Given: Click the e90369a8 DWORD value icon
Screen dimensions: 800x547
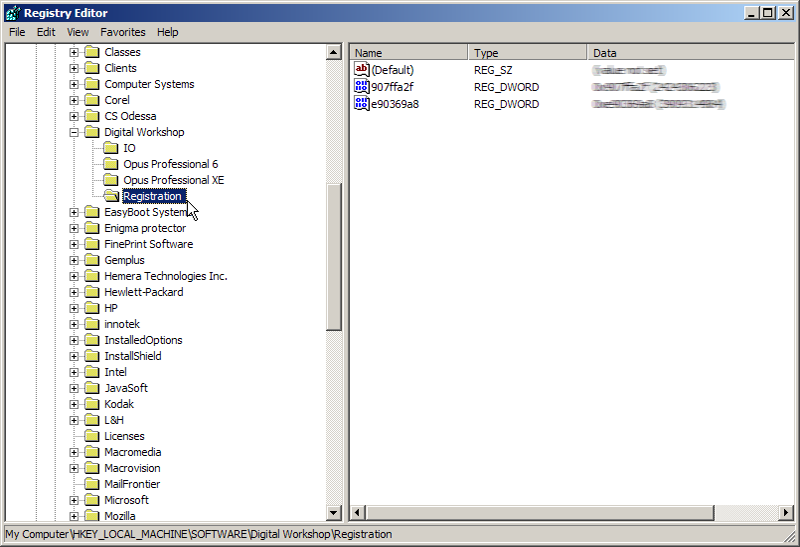Looking at the screenshot, I should (362, 104).
